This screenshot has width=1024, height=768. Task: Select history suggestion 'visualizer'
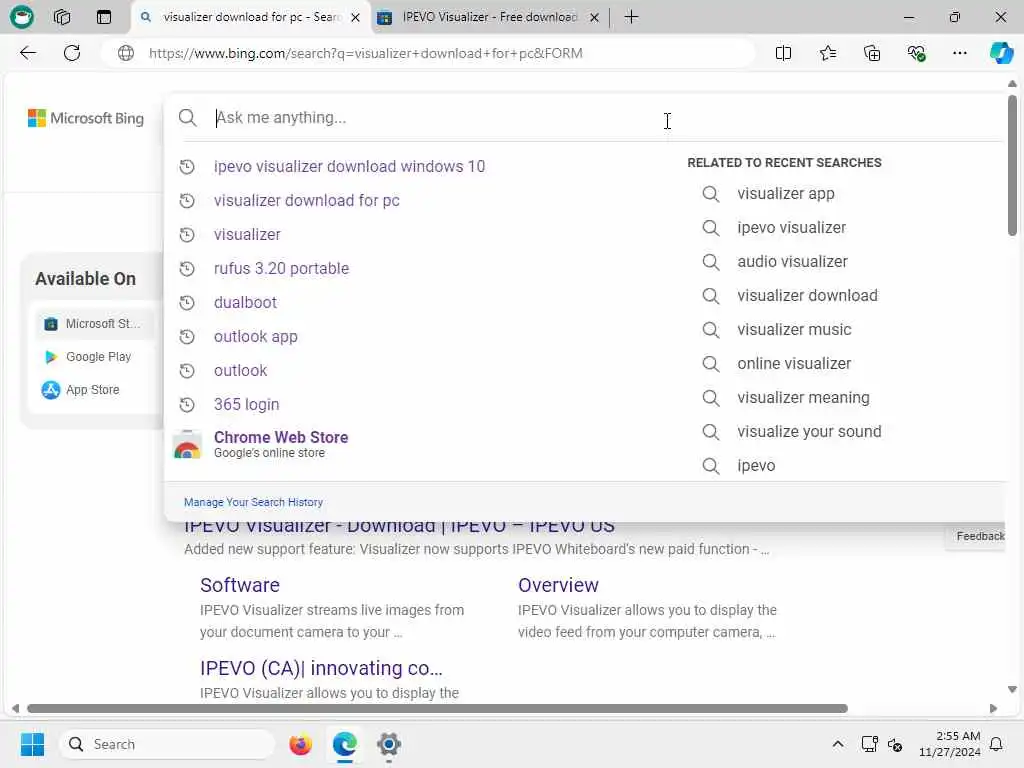247,234
